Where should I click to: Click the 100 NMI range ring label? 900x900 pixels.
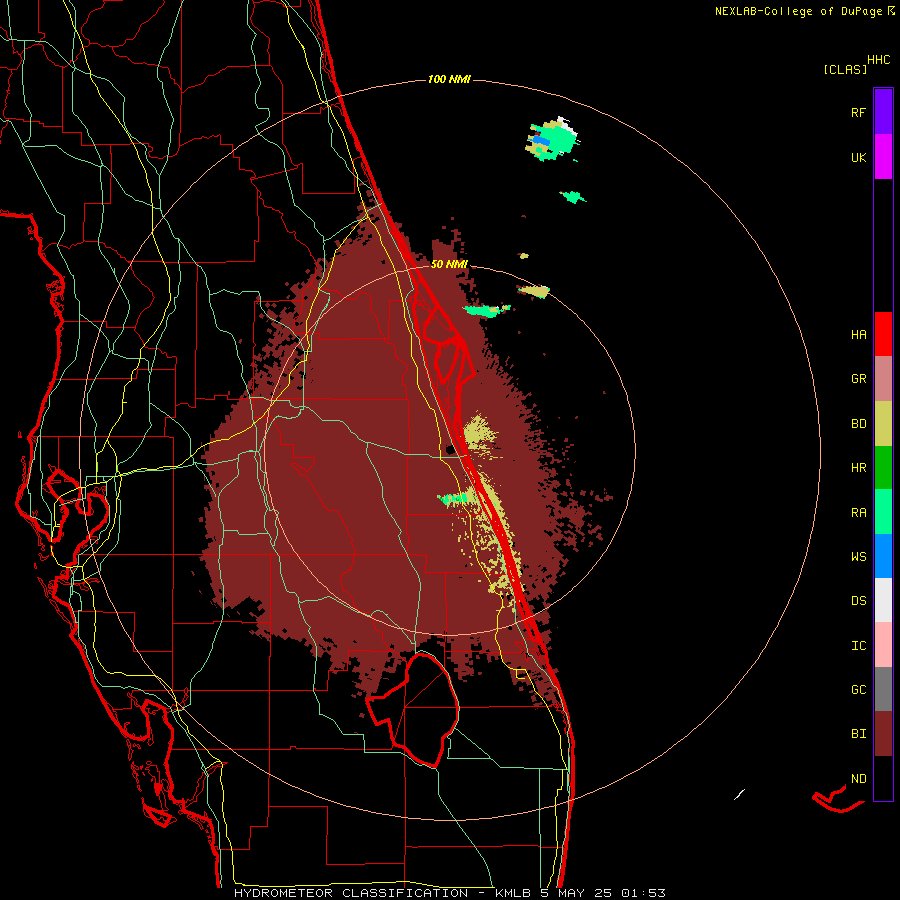pyautogui.click(x=449, y=79)
